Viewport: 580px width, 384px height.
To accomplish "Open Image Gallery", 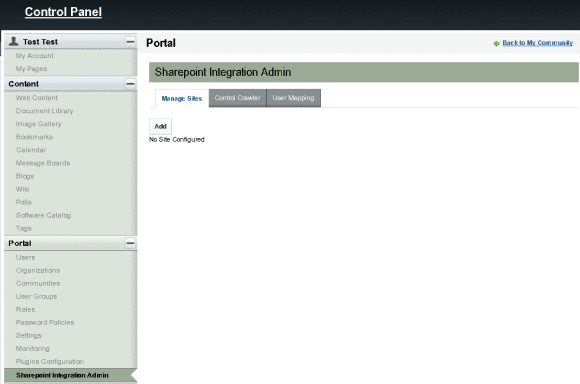I will tap(38, 124).
